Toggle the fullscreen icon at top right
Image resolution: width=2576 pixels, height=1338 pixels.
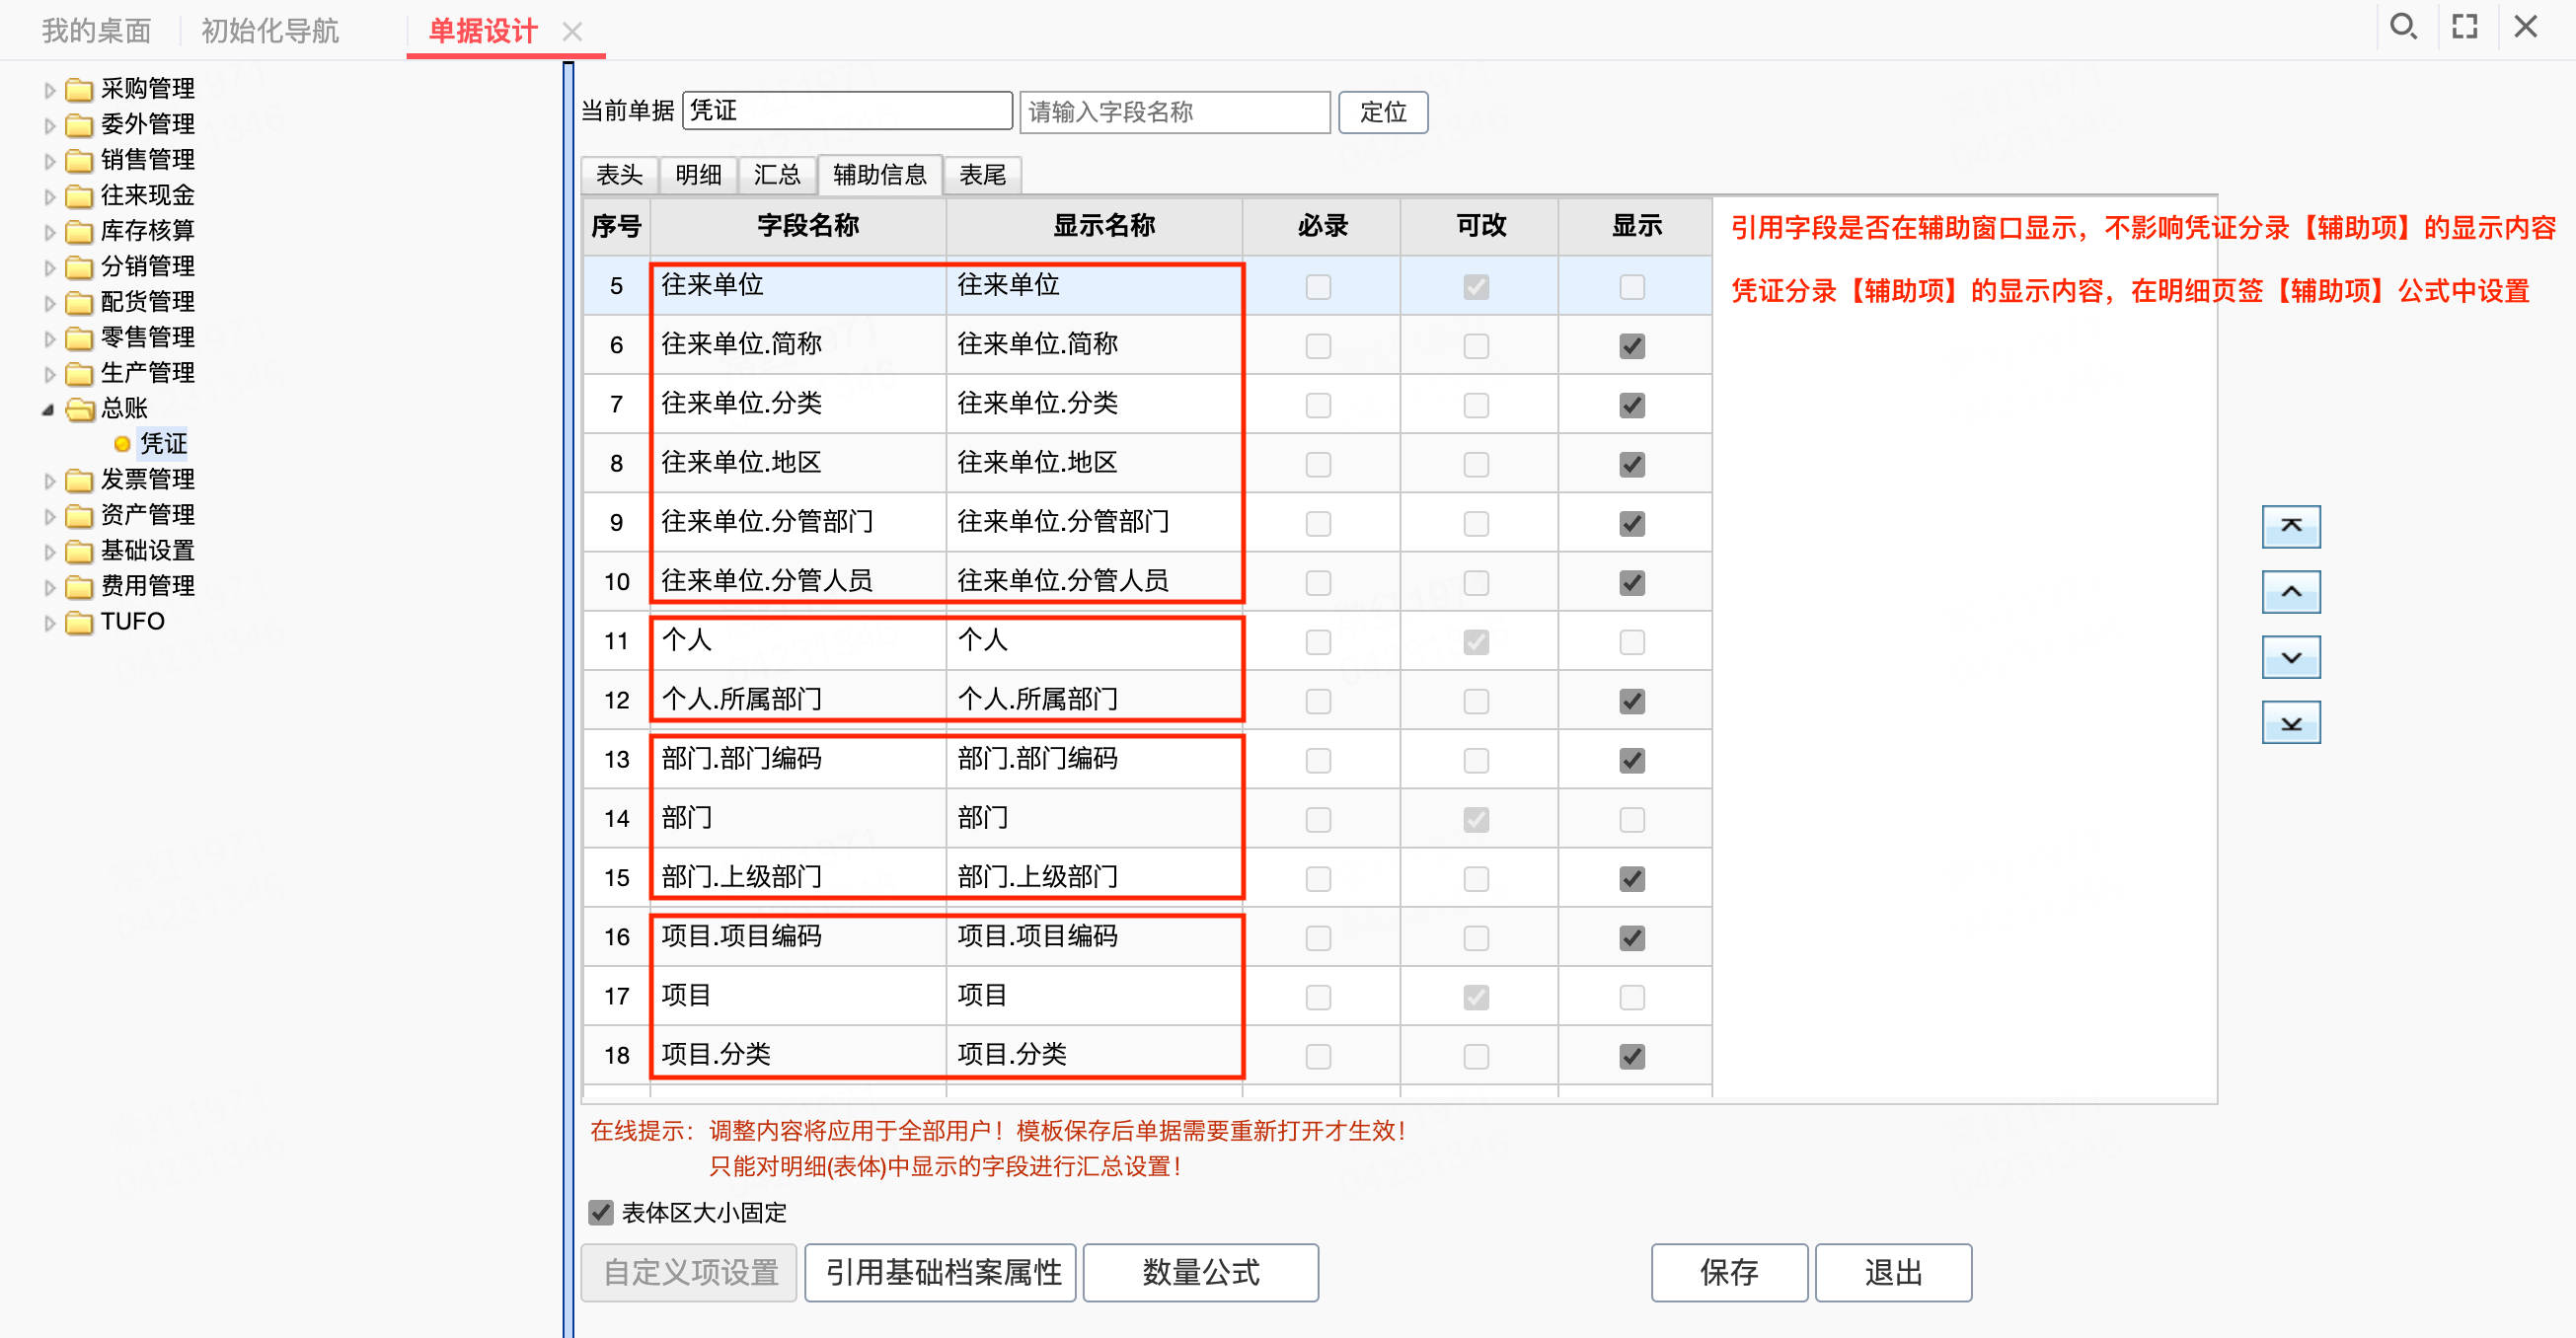[2465, 27]
